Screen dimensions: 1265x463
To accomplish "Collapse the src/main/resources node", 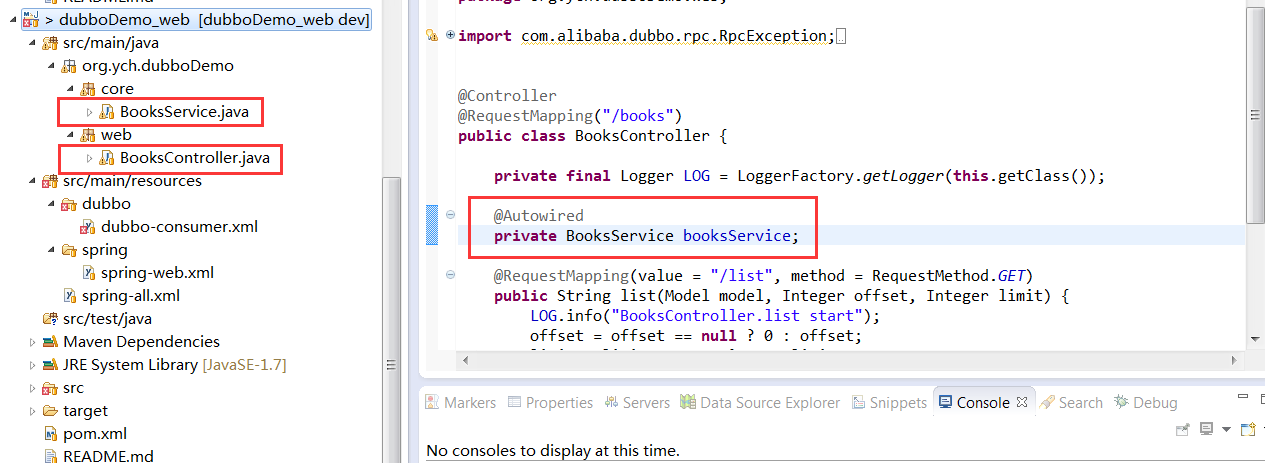I will (x=31, y=181).
